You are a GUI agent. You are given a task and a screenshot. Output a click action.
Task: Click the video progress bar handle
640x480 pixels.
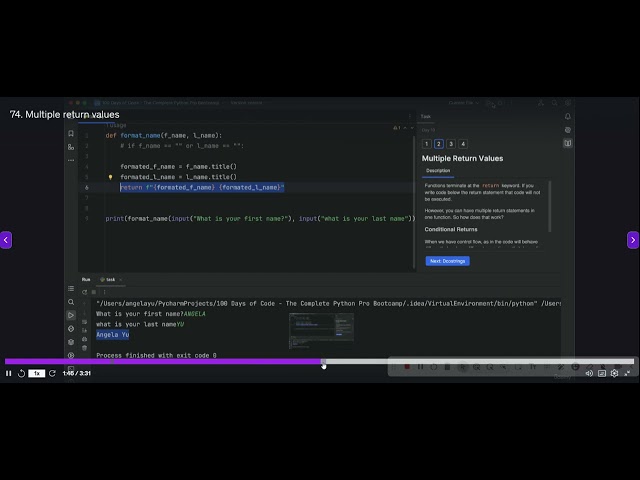point(323,362)
